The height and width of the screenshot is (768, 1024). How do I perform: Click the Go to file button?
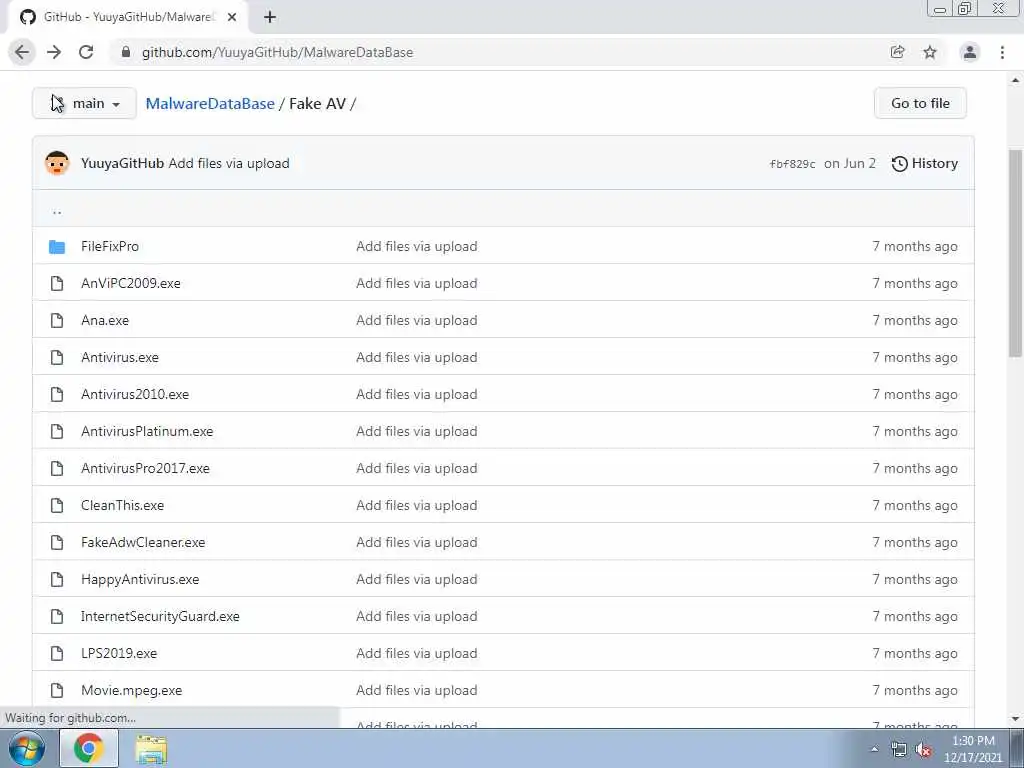pos(920,103)
